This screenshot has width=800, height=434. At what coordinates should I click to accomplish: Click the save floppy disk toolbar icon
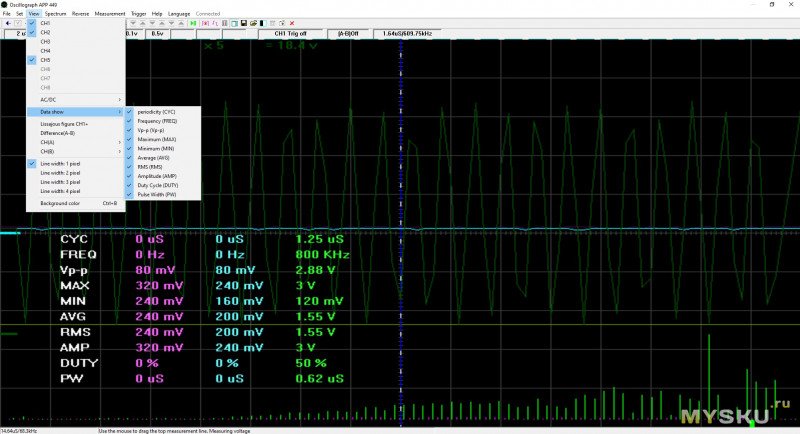tap(243, 23)
